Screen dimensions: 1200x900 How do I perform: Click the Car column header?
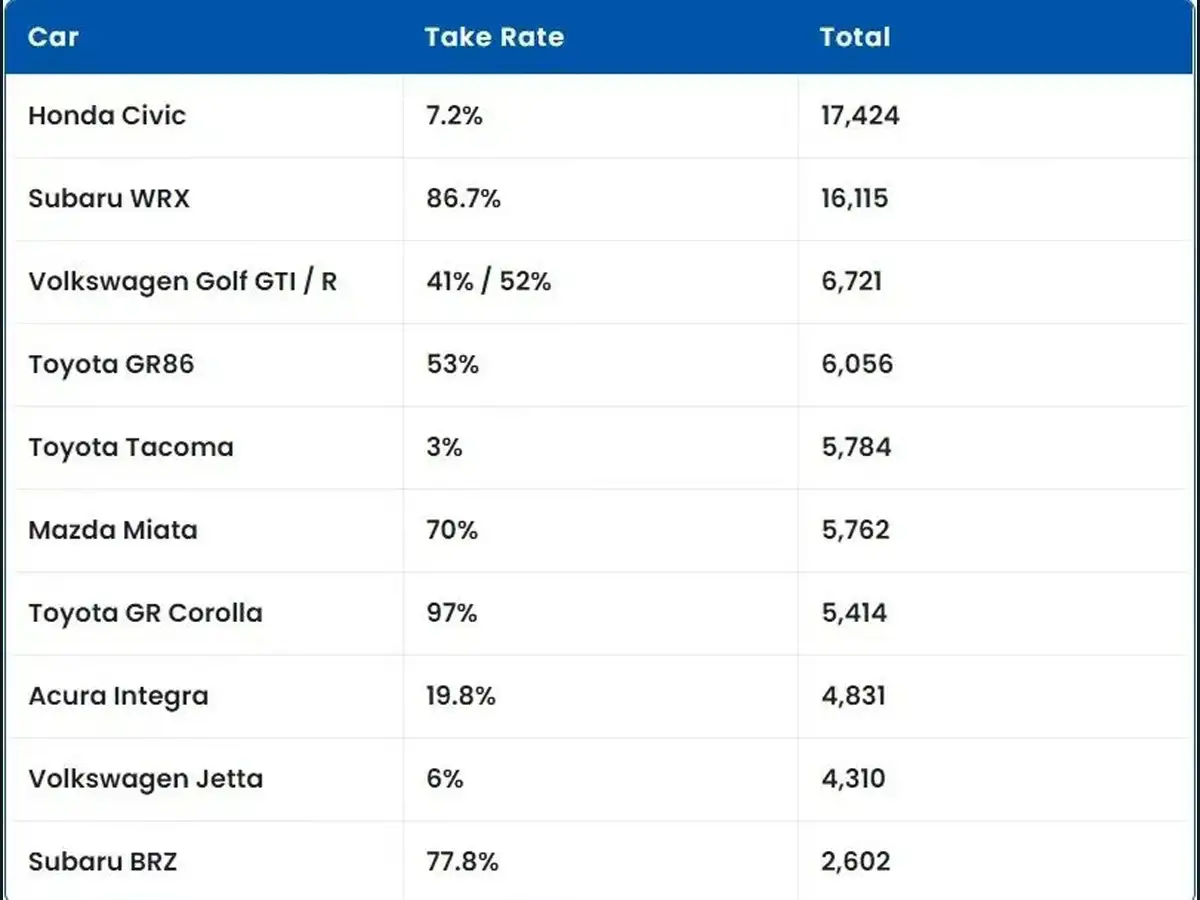coord(53,37)
